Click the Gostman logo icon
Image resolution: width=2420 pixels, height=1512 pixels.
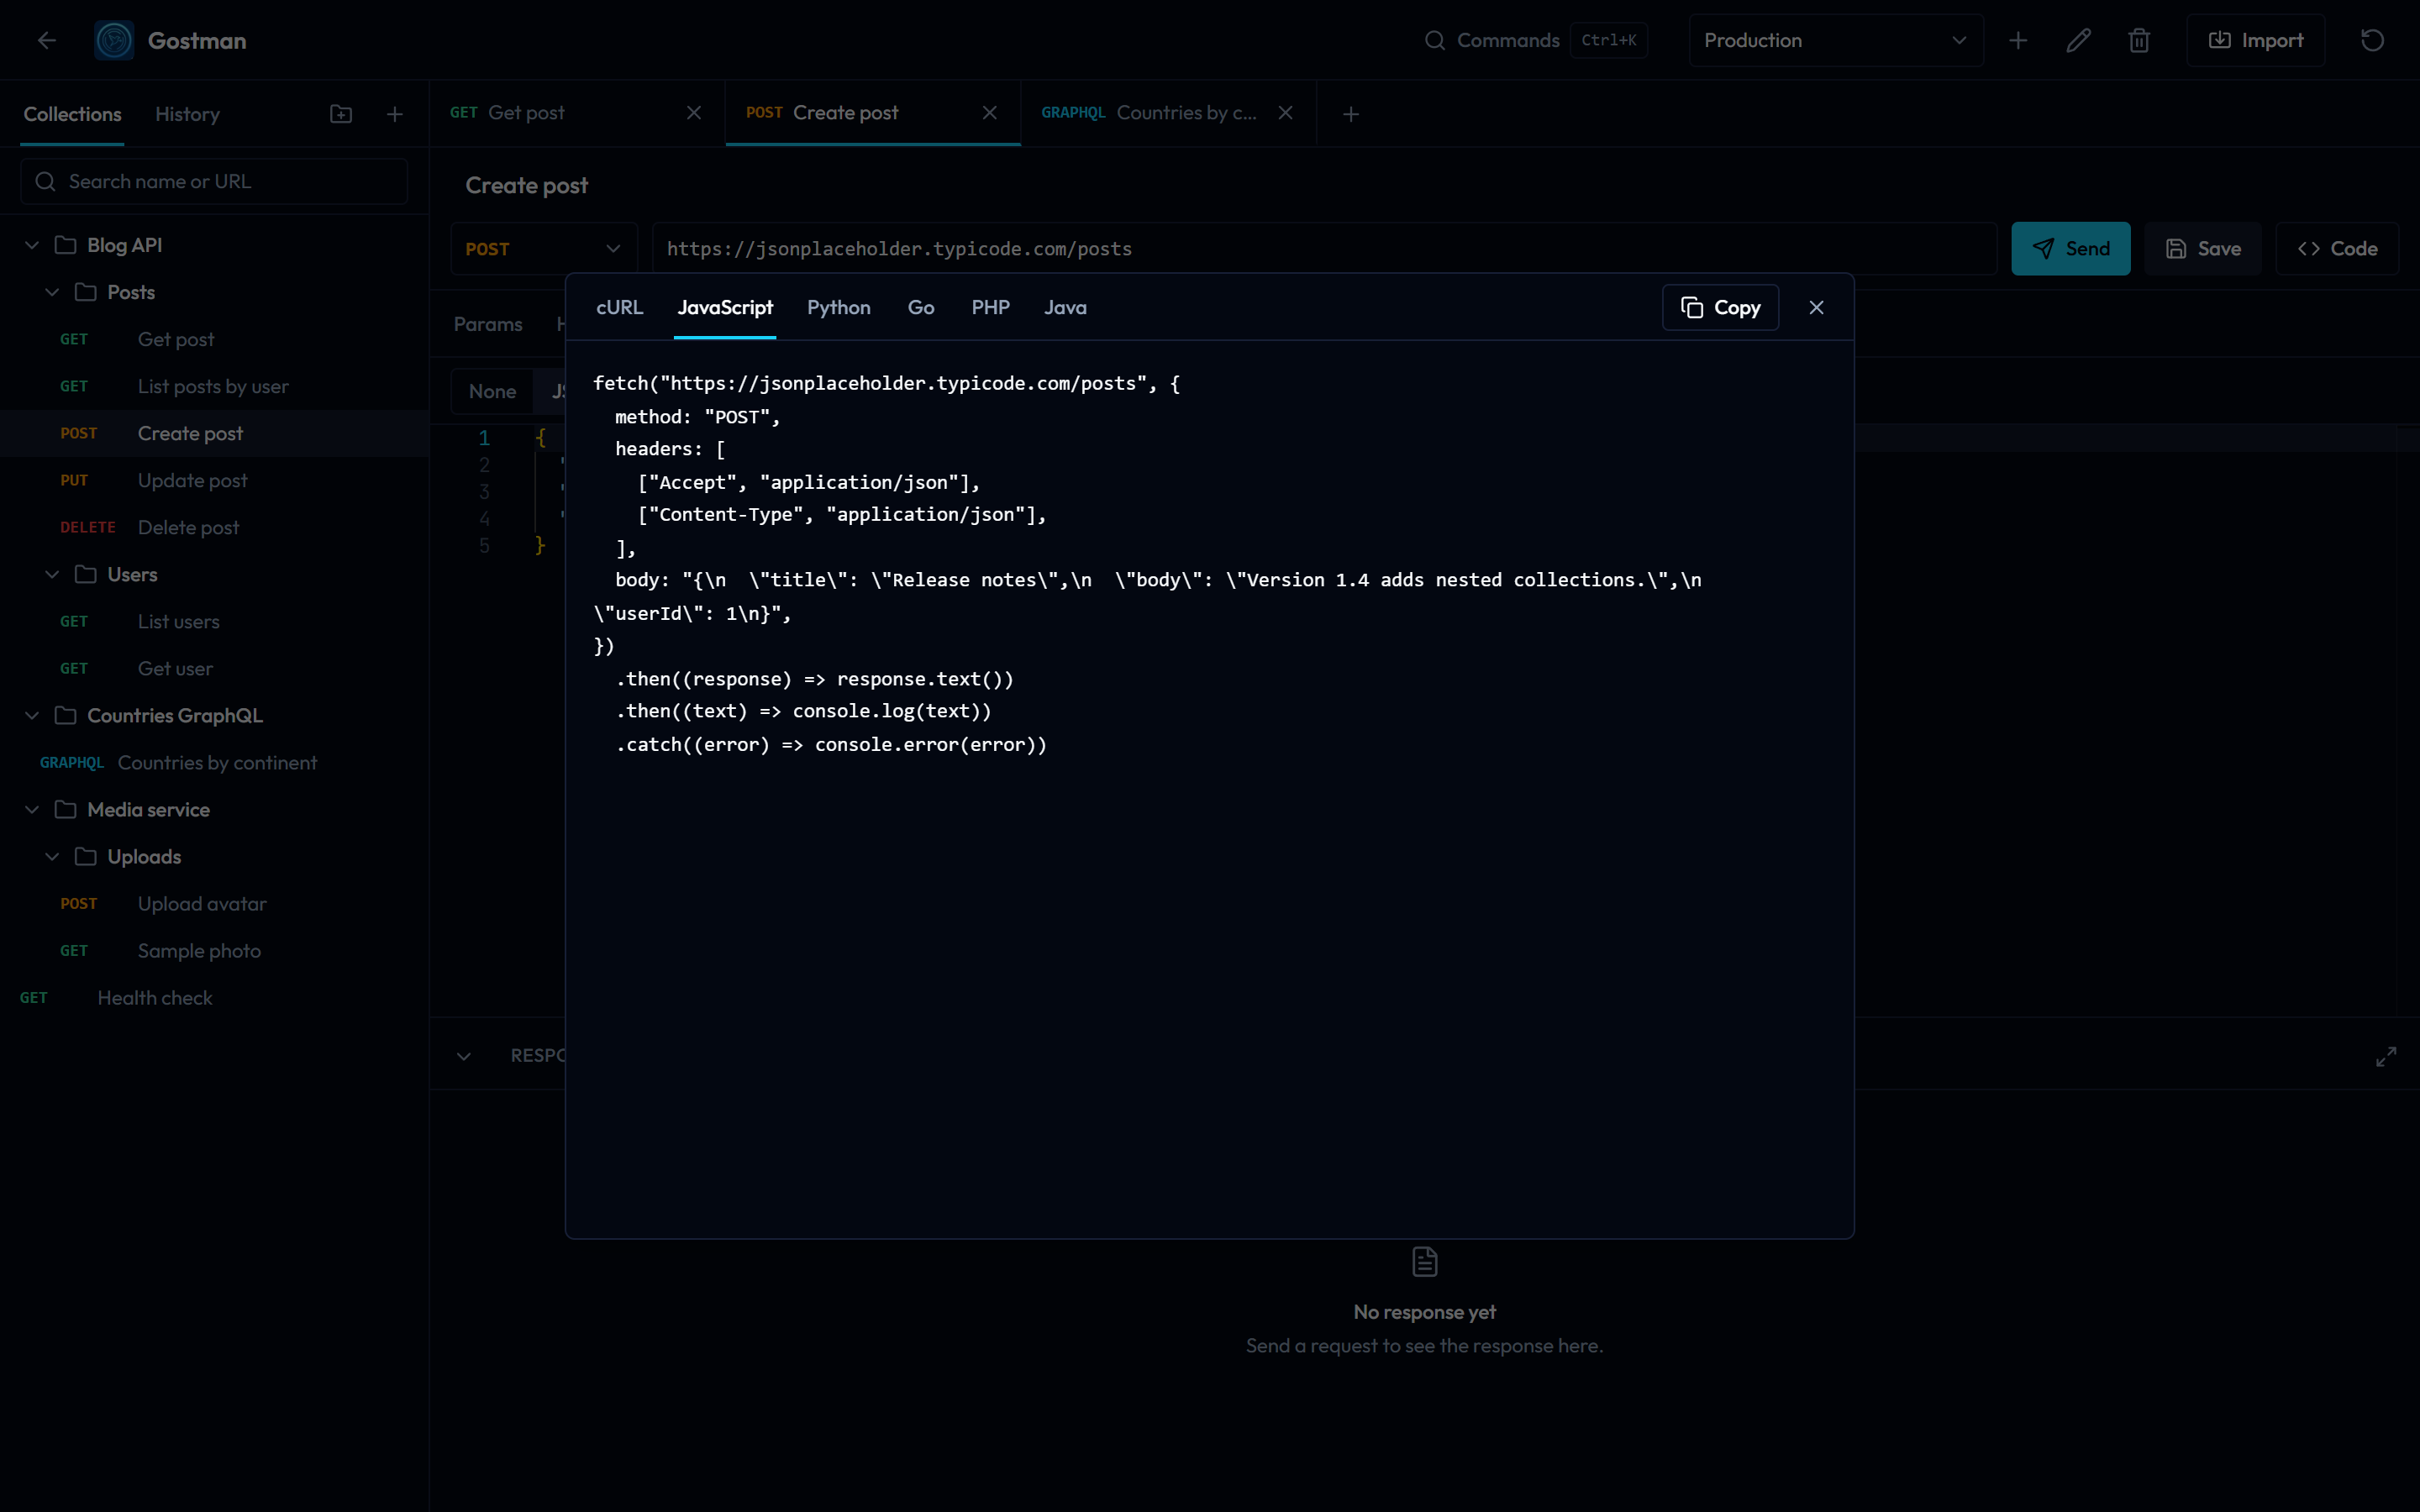pyautogui.click(x=114, y=40)
